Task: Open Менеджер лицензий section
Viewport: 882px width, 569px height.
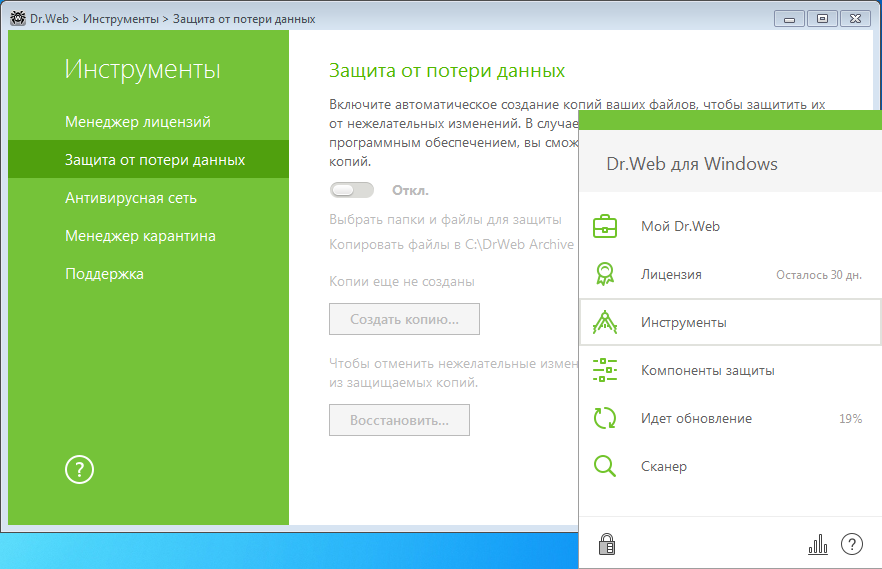Action: click(x=138, y=121)
